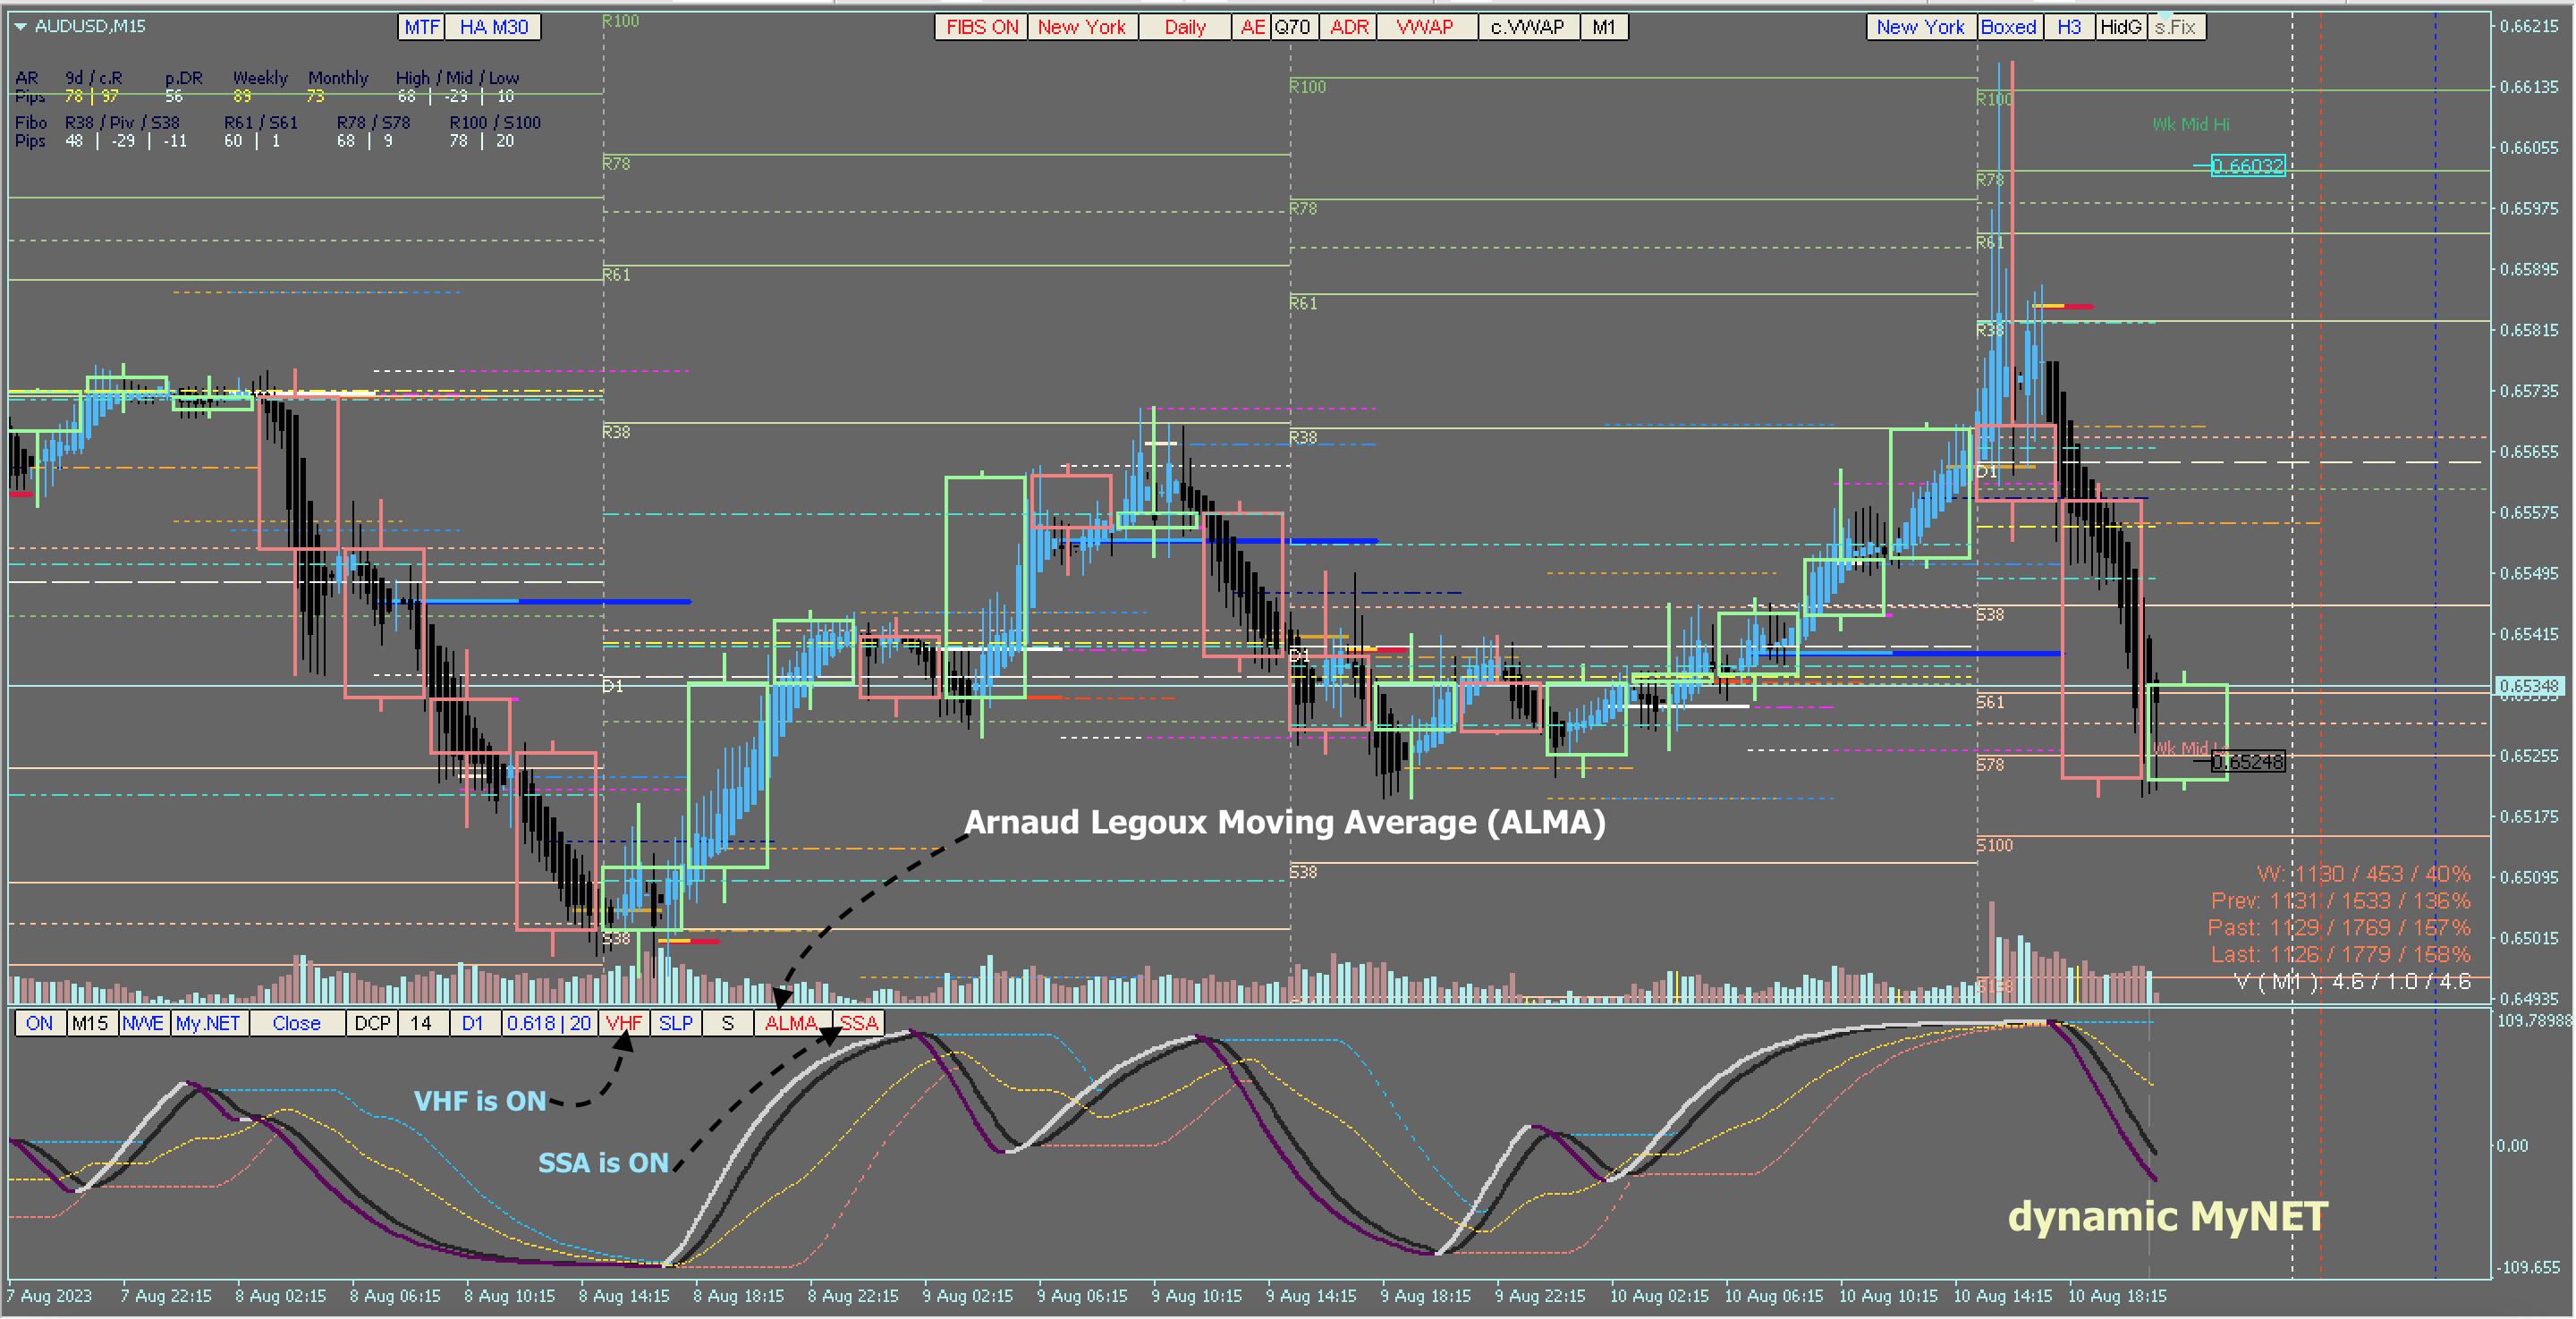2576x1319 pixels.
Task: Click the 0.66032 Wk Mid Hi price label
Action: coord(2247,166)
